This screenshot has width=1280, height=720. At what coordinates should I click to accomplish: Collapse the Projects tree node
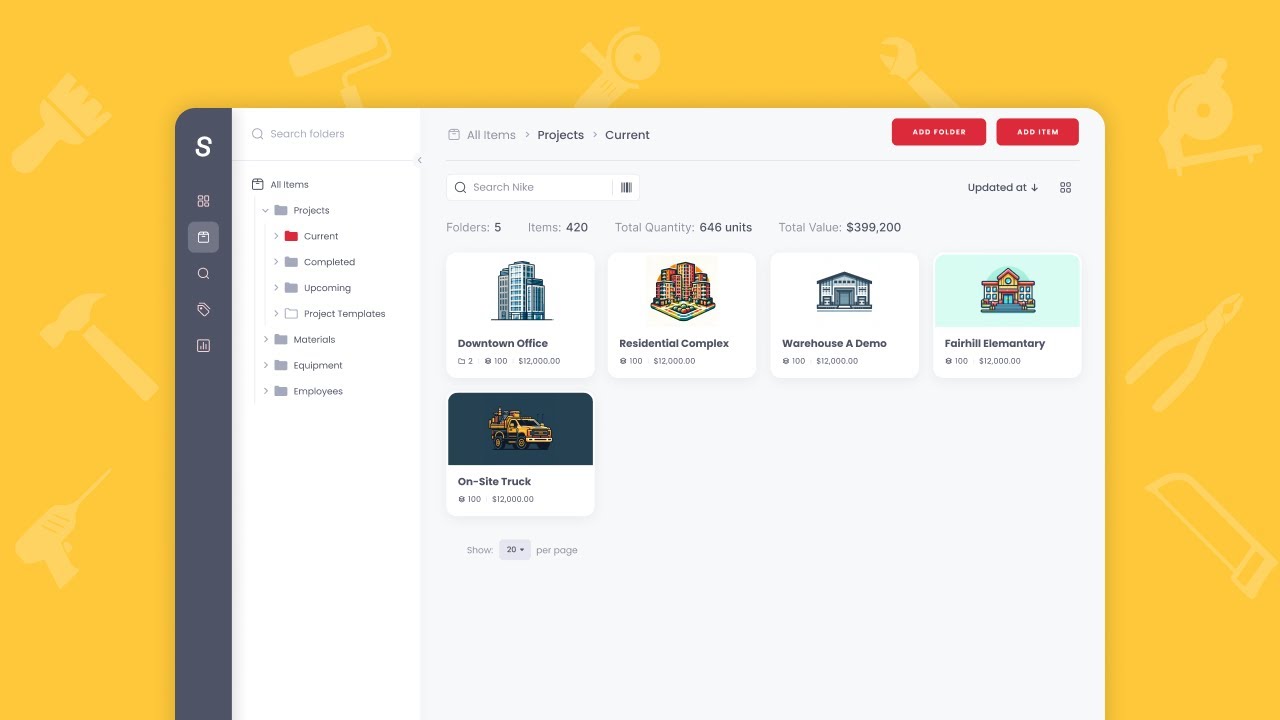(x=266, y=211)
